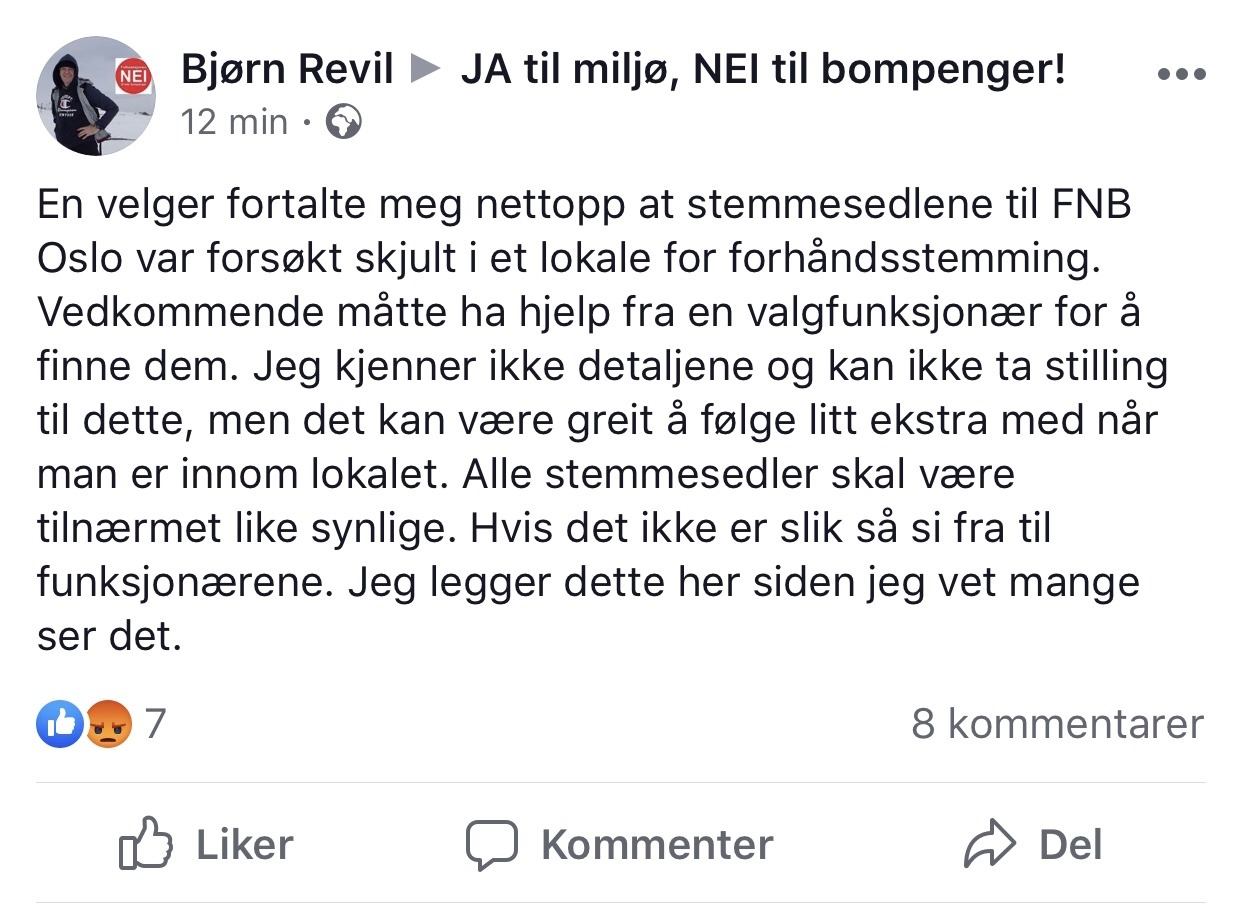This screenshot has height=912, width=1241.
Task: Click the blue thumbs-up reaction icon
Action: tap(60, 724)
